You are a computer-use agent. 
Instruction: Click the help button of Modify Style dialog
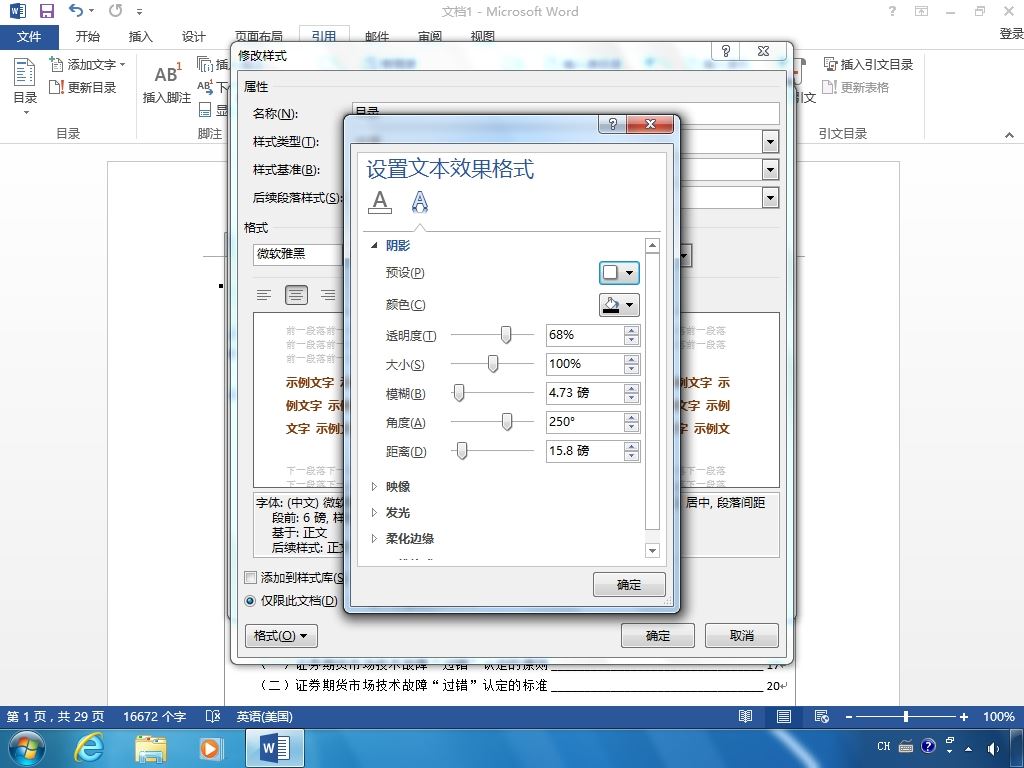(x=726, y=51)
